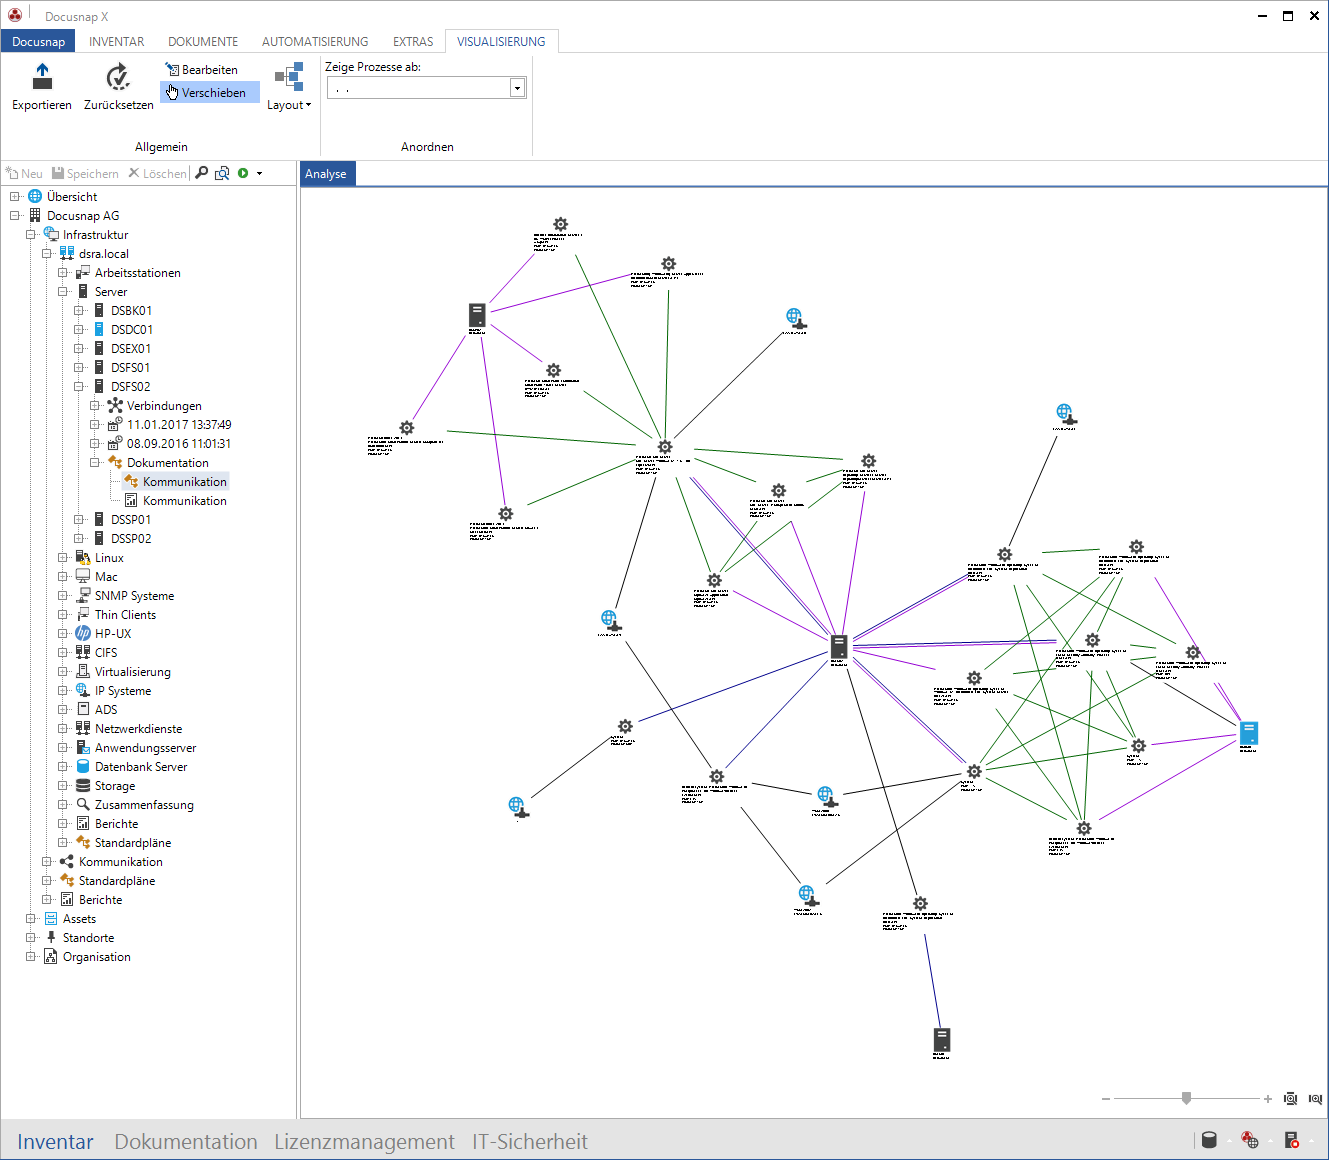Adjust the diagram zoom slider handle
Image resolution: width=1329 pixels, height=1160 pixels.
pos(1186,1098)
